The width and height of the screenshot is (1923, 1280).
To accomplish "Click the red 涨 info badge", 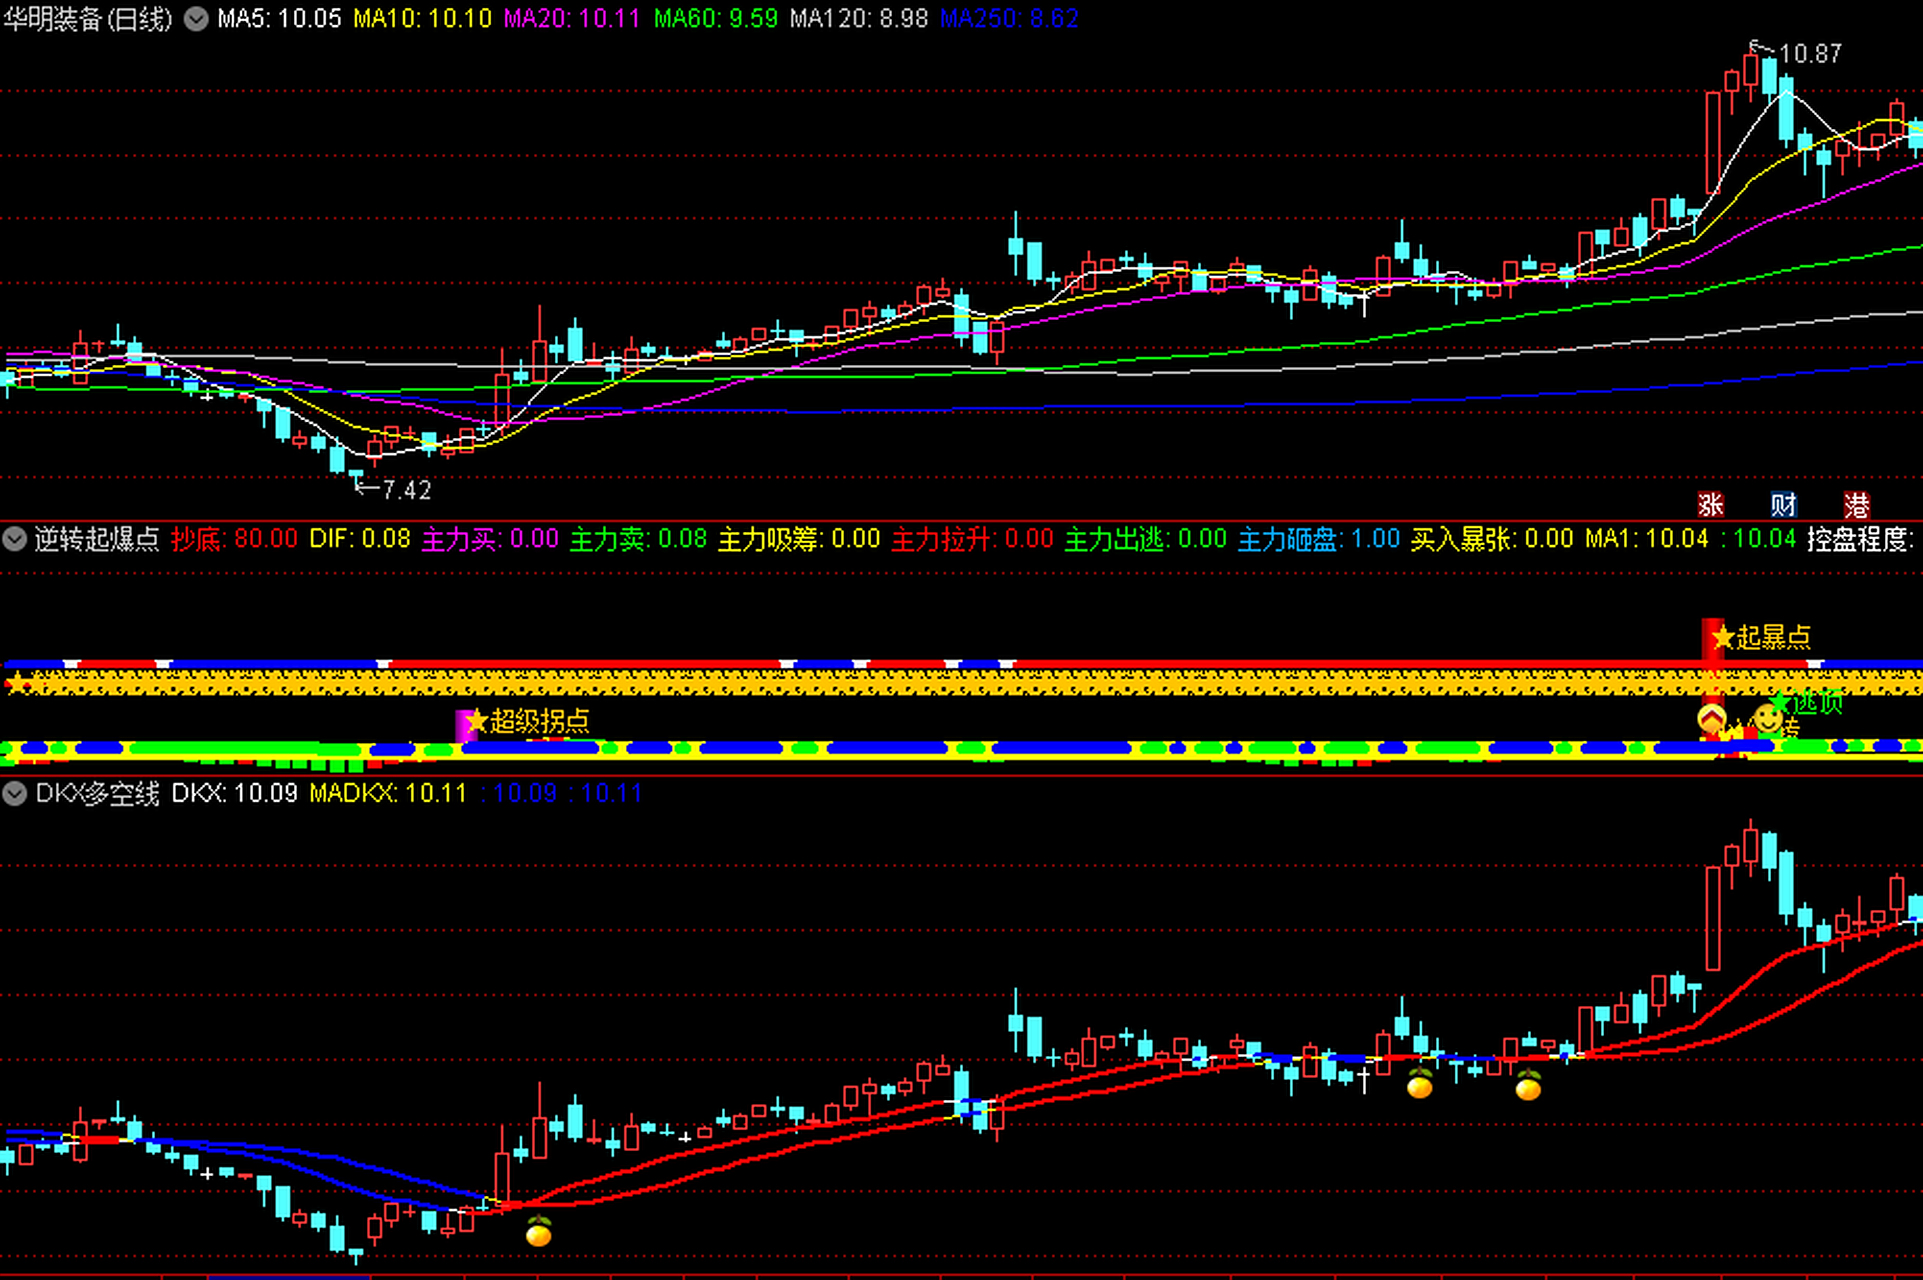I will pyautogui.click(x=1710, y=505).
